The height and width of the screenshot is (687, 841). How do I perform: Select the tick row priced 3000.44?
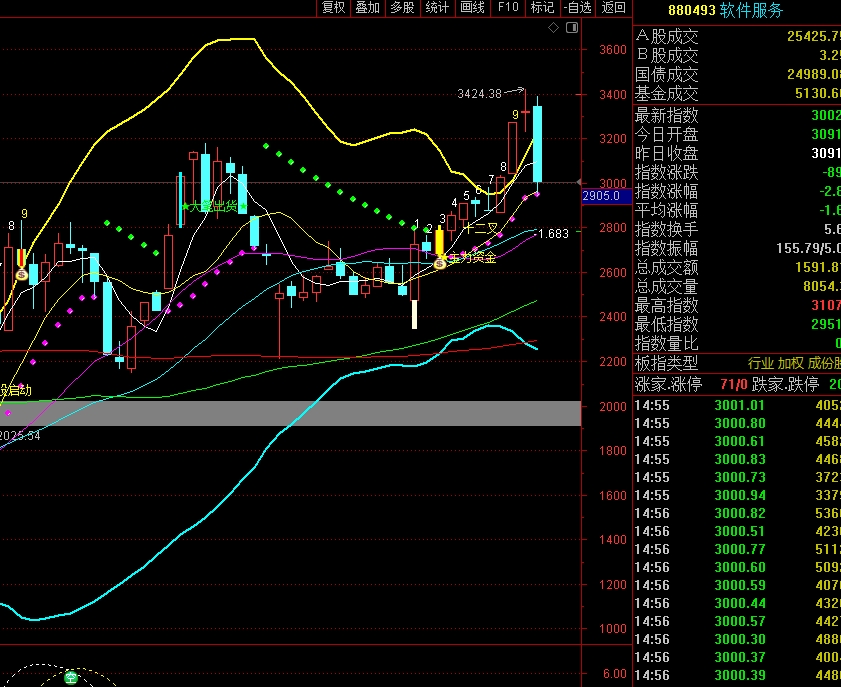click(x=737, y=603)
